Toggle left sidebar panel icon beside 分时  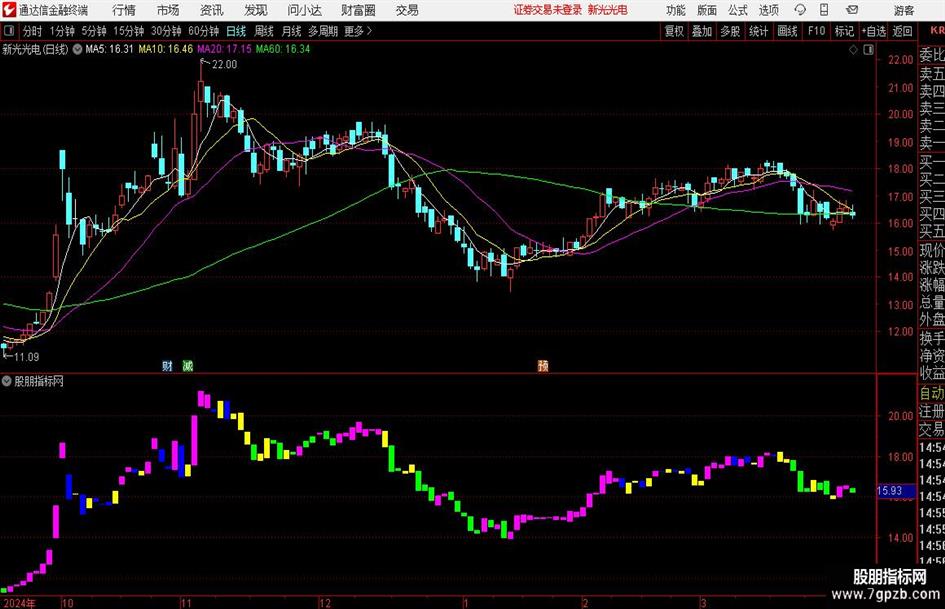pos(9,31)
